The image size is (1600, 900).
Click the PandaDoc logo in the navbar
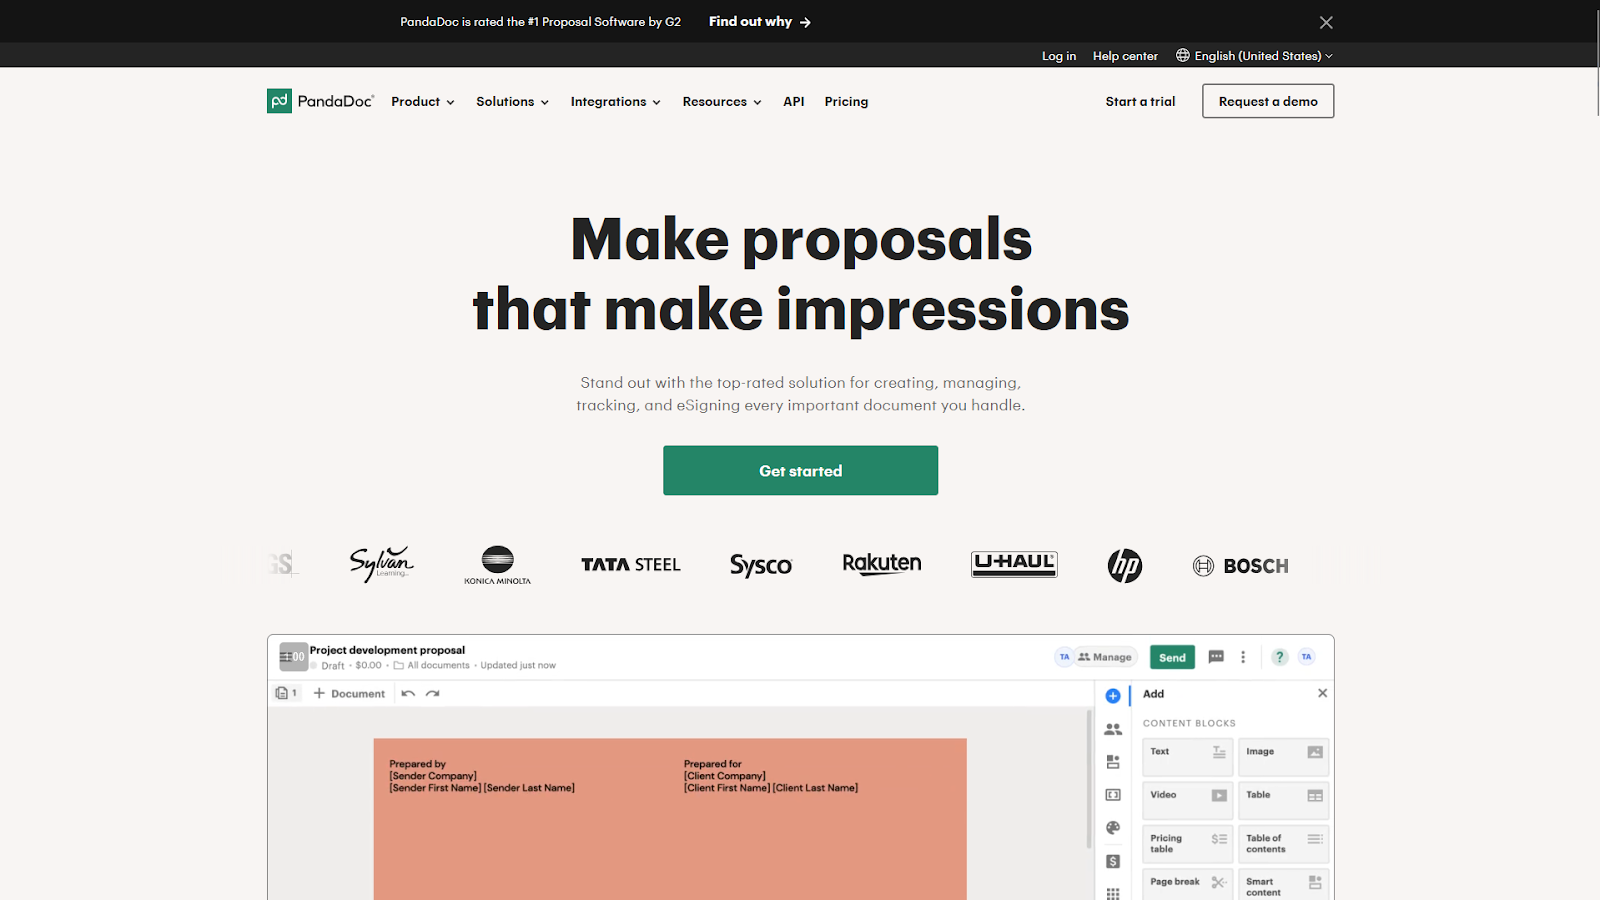coord(320,101)
